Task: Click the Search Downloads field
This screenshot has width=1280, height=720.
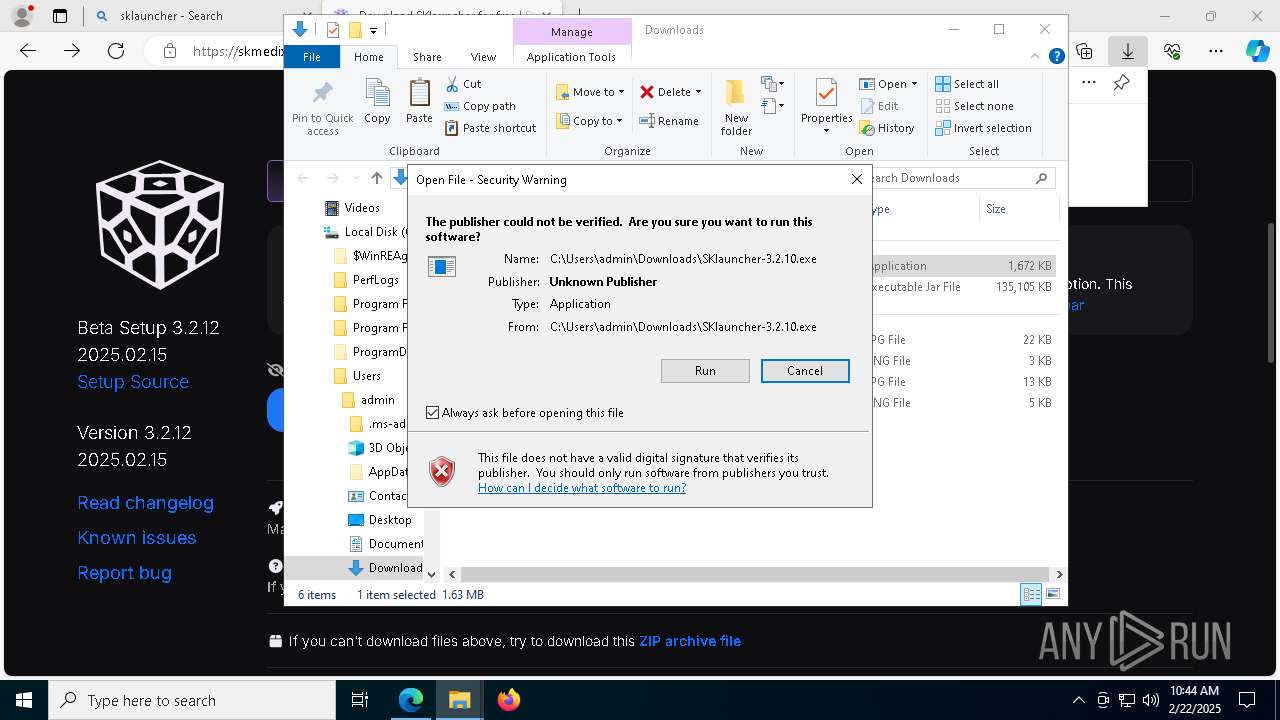Action: click(962, 178)
